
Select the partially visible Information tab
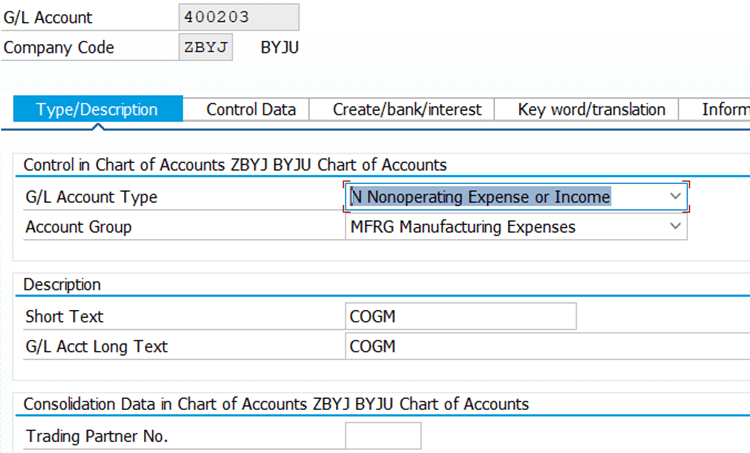coord(724,109)
